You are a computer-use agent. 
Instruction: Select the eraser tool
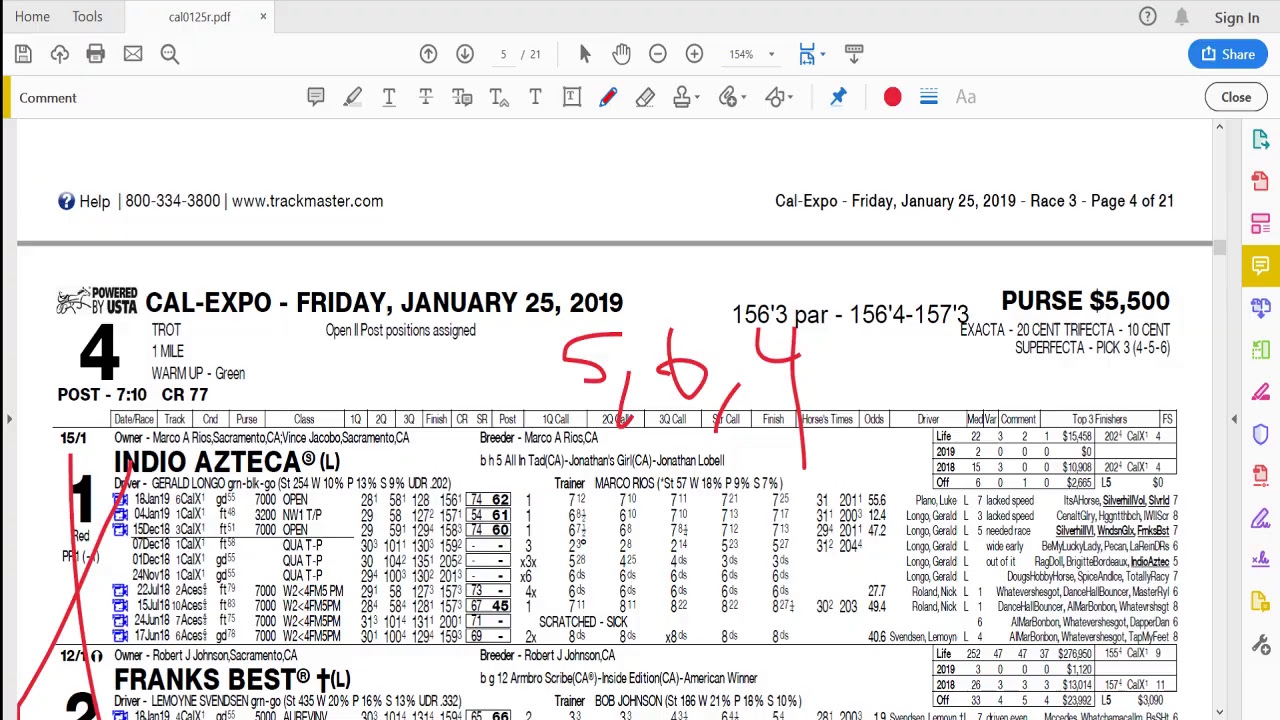[x=645, y=97]
